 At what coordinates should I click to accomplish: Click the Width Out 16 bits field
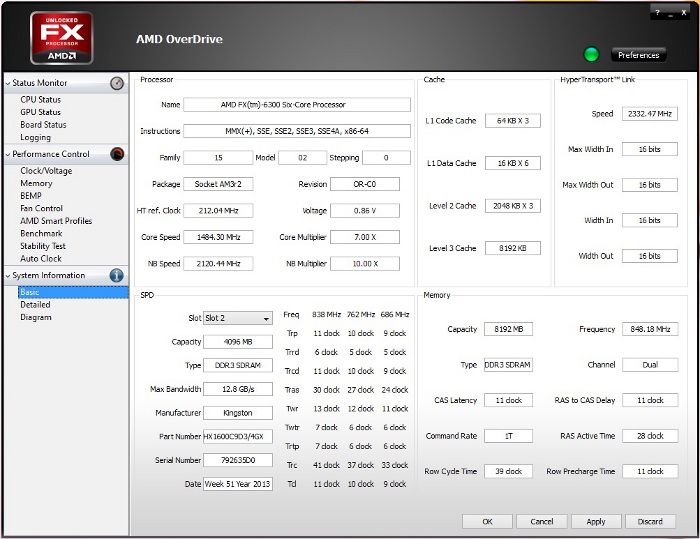(x=650, y=256)
